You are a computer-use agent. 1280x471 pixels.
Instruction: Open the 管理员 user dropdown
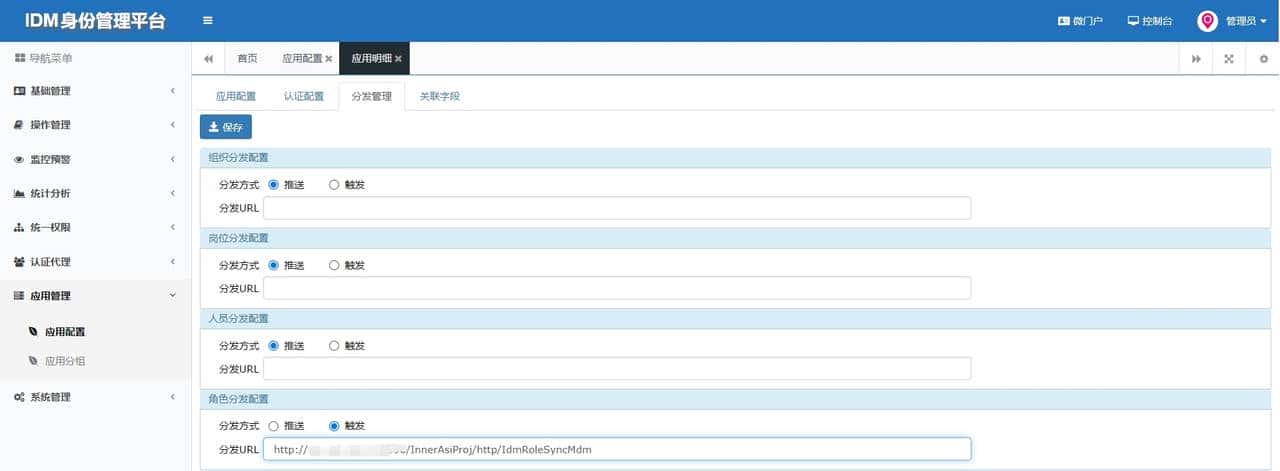pyautogui.click(x=1232, y=21)
